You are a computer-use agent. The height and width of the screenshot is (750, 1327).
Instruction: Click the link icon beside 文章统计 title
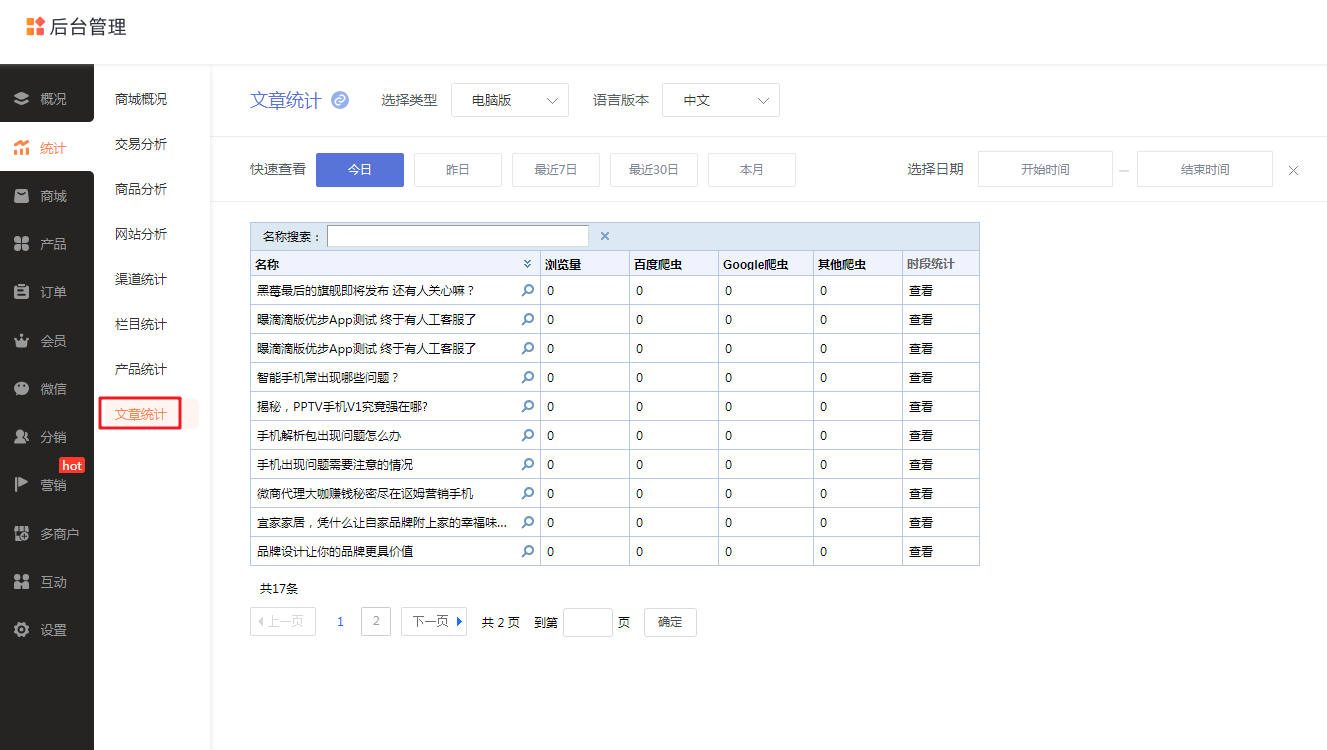click(x=340, y=100)
